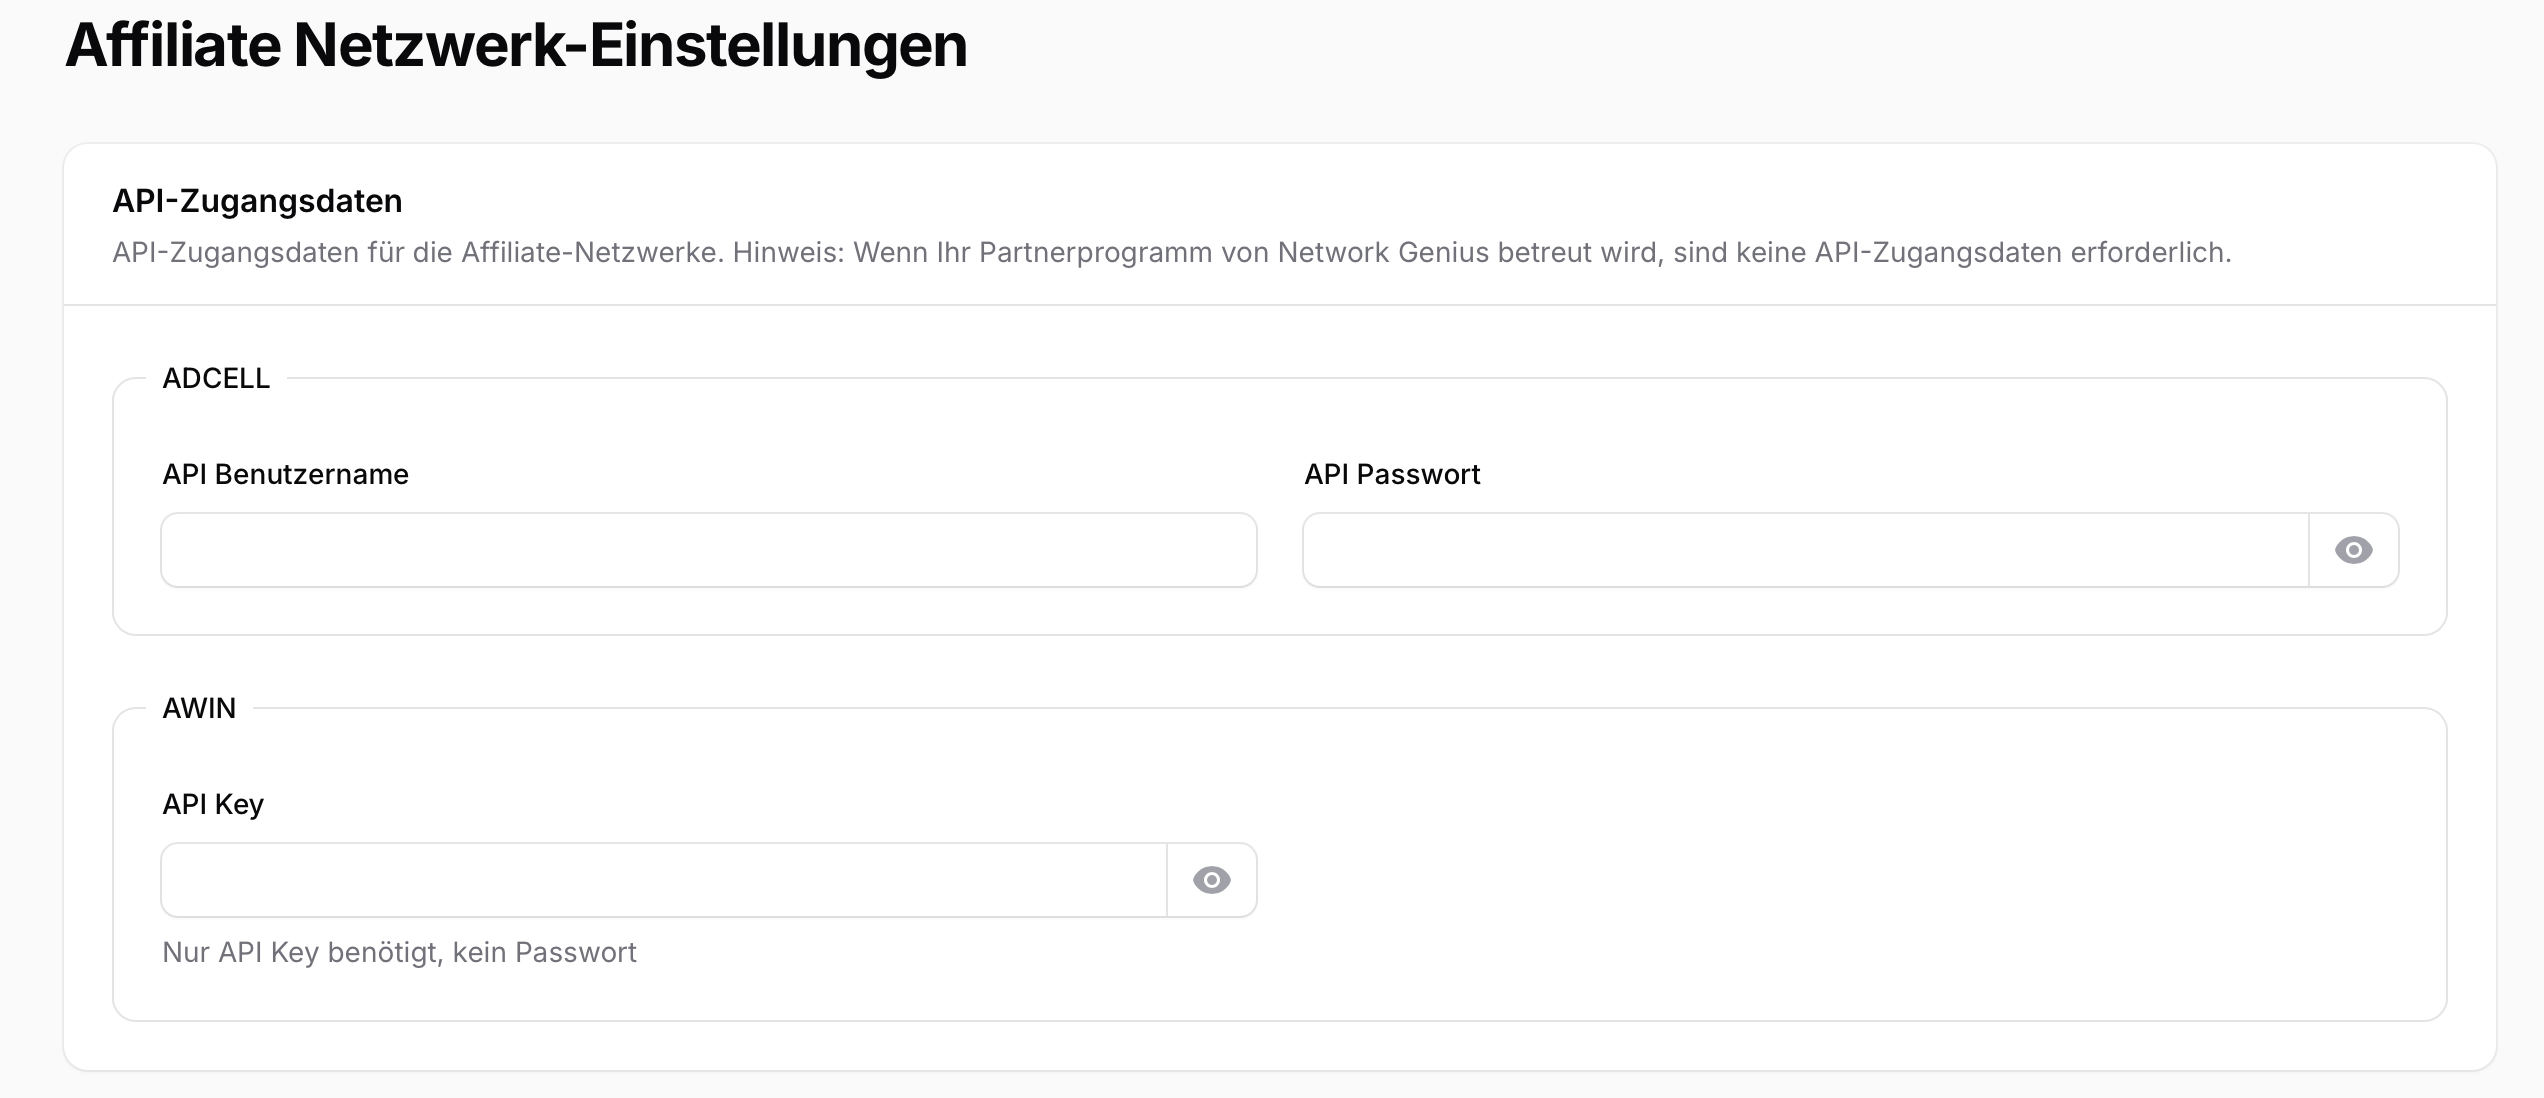The width and height of the screenshot is (2544, 1098).
Task: Click the API-Zugangsdaten section heading
Action: pyautogui.click(x=257, y=201)
